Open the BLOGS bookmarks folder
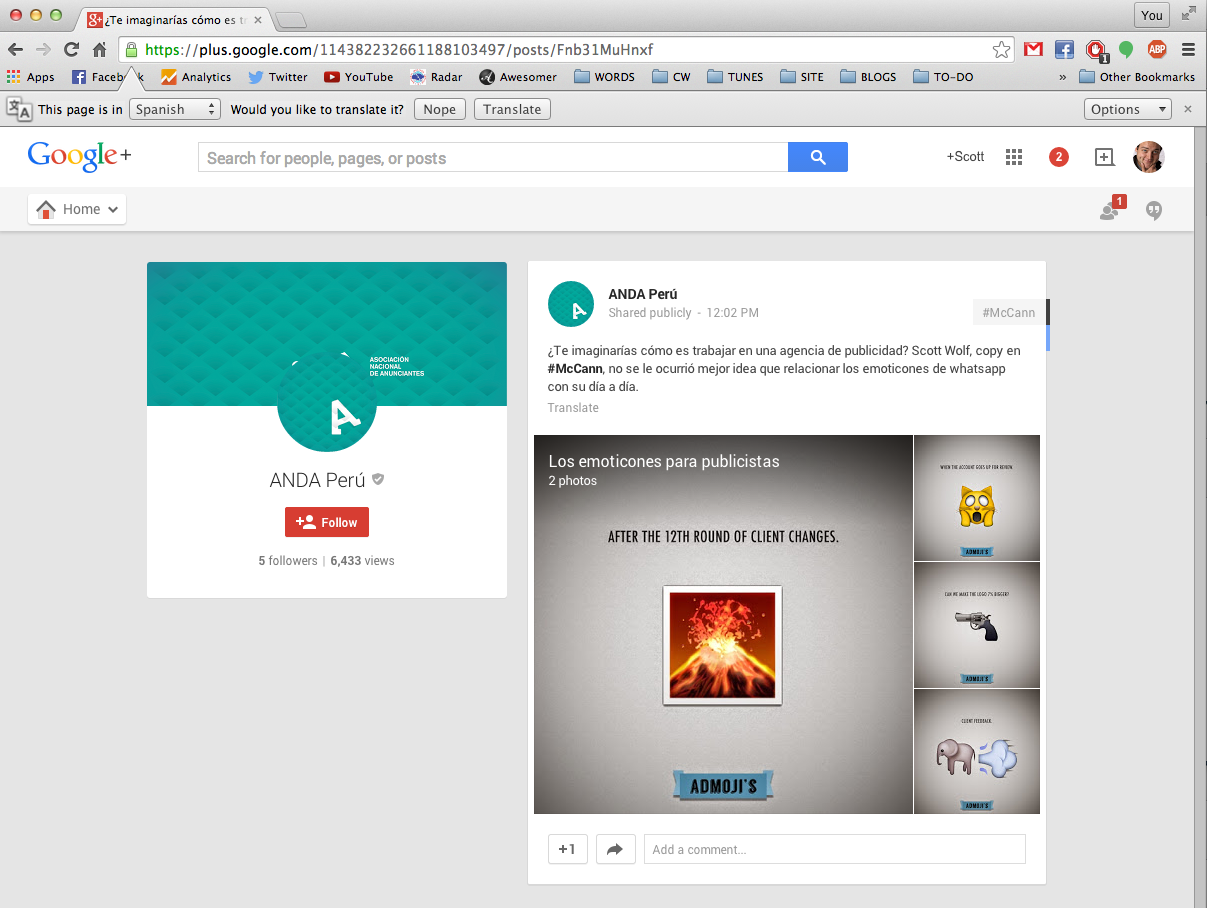Image resolution: width=1207 pixels, height=908 pixels. pos(869,77)
